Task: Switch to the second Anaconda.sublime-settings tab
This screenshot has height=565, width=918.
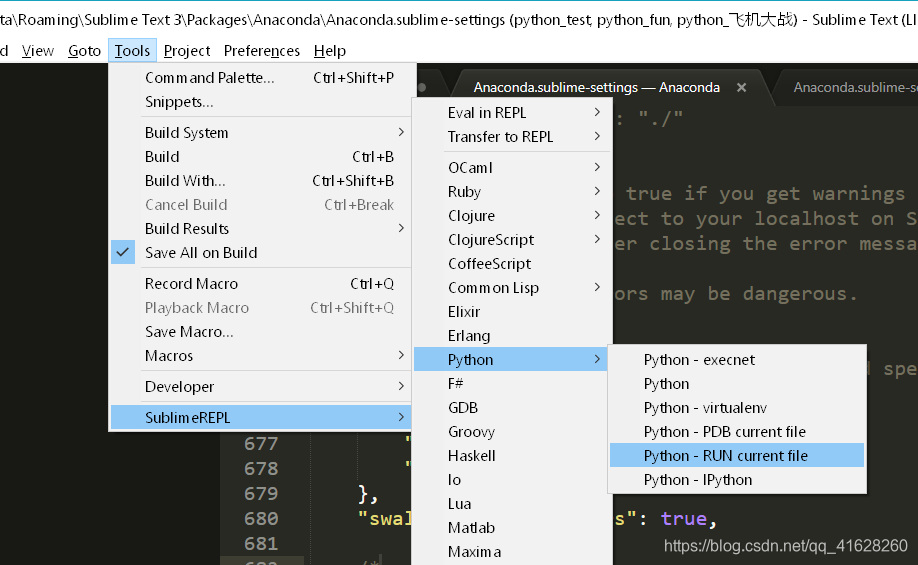Action: pyautogui.click(x=855, y=88)
